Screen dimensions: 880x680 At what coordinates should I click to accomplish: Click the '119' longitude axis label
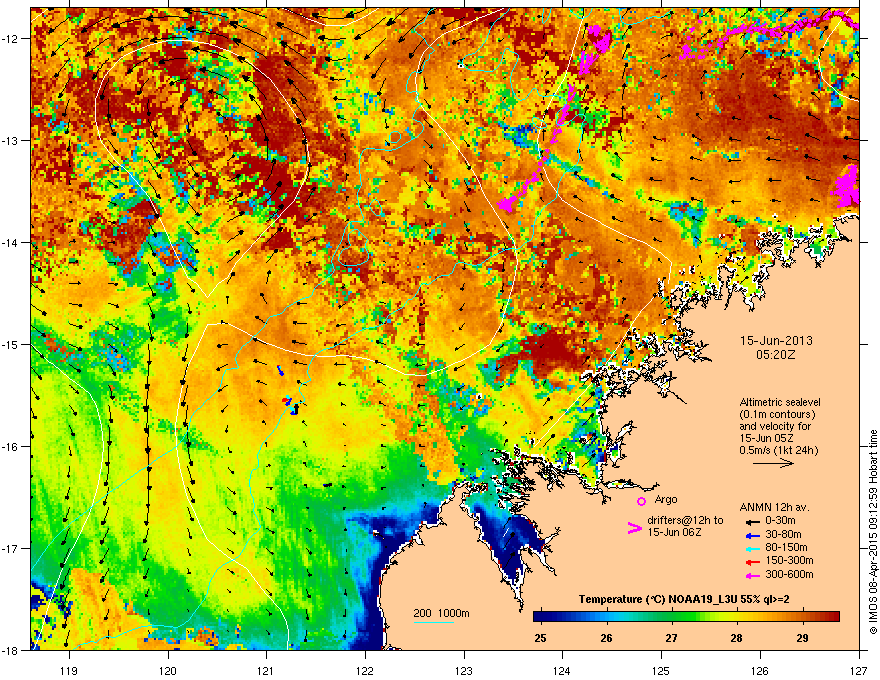69,670
